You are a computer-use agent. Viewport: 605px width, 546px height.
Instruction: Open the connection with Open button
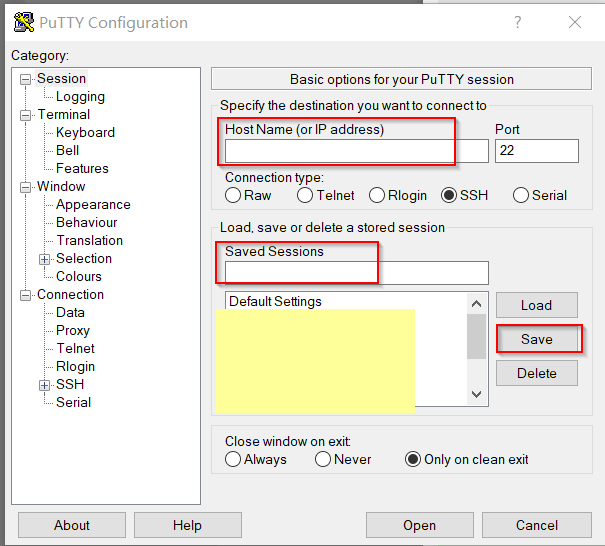tap(420, 525)
